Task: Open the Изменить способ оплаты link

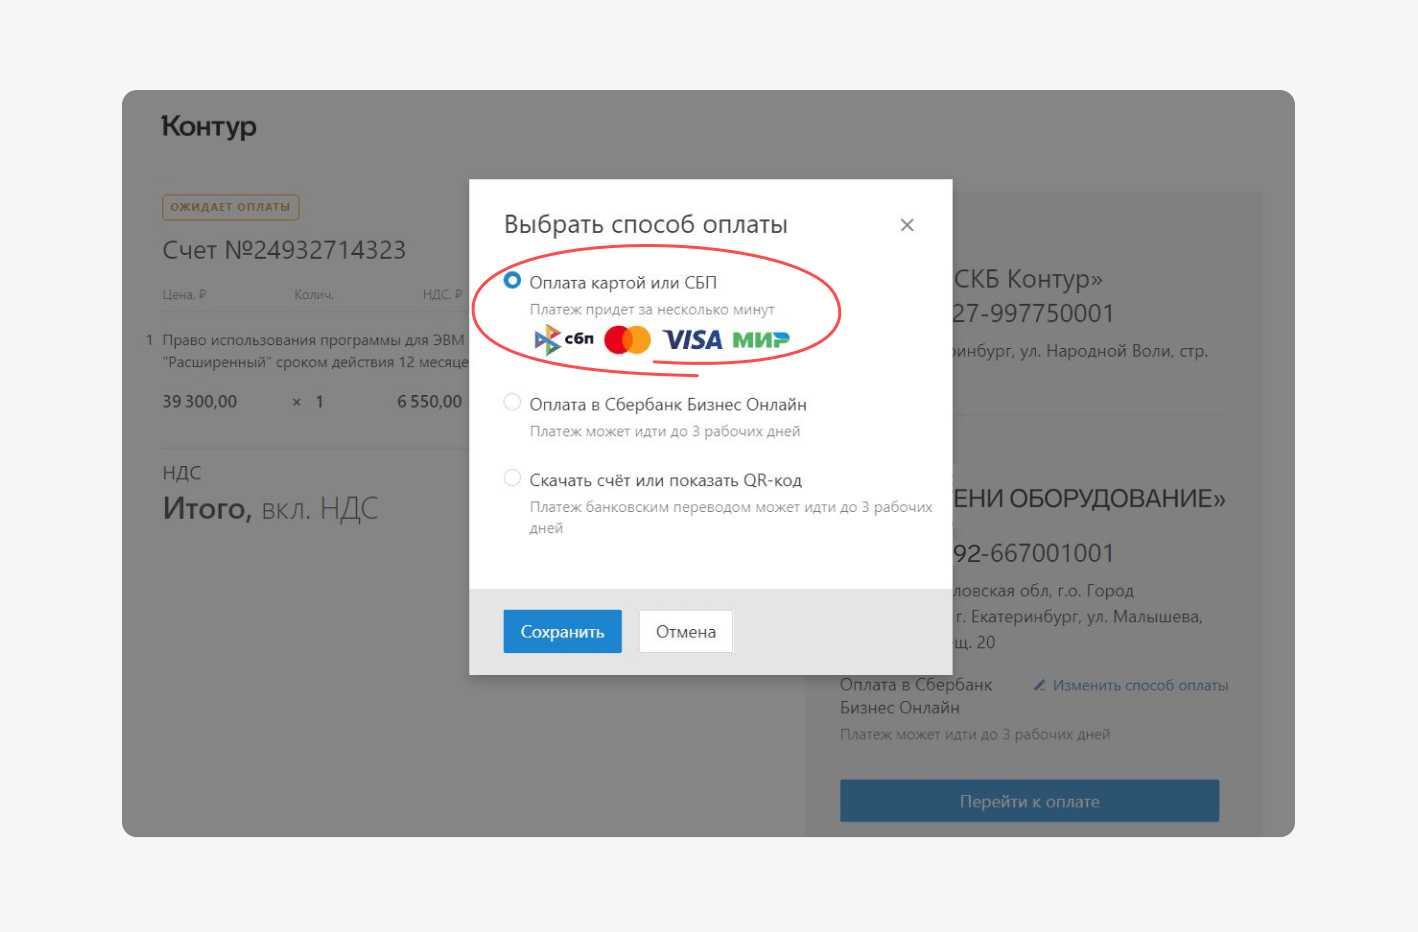Action: tap(1140, 685)
